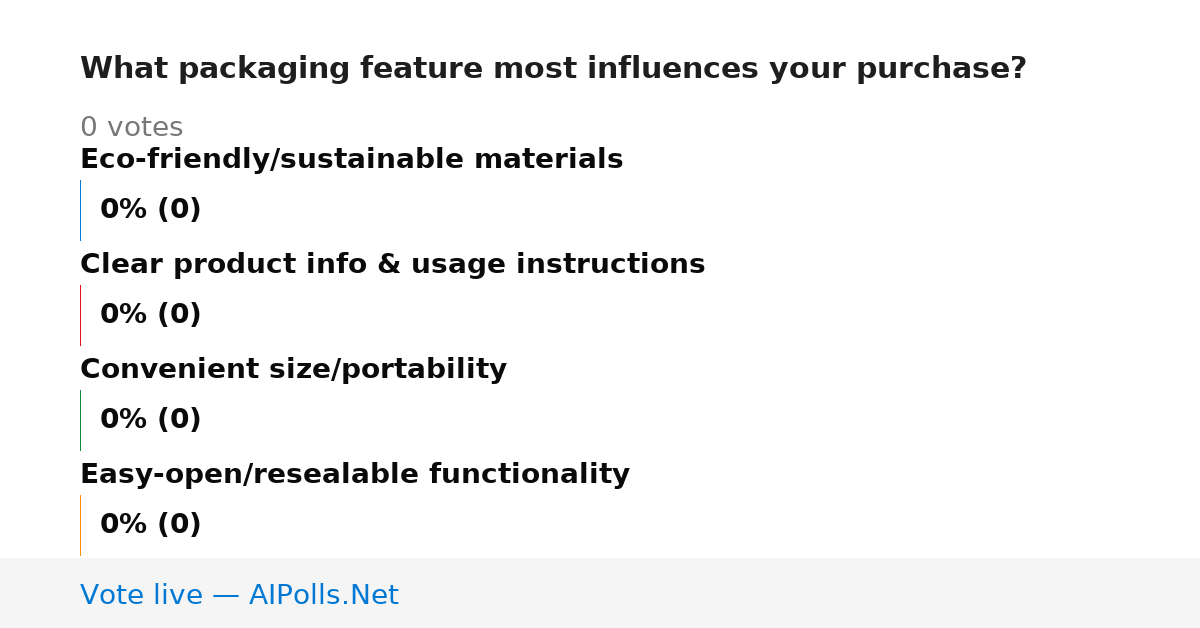Click the red bar for Clear product info

click(x=80, y=315)
